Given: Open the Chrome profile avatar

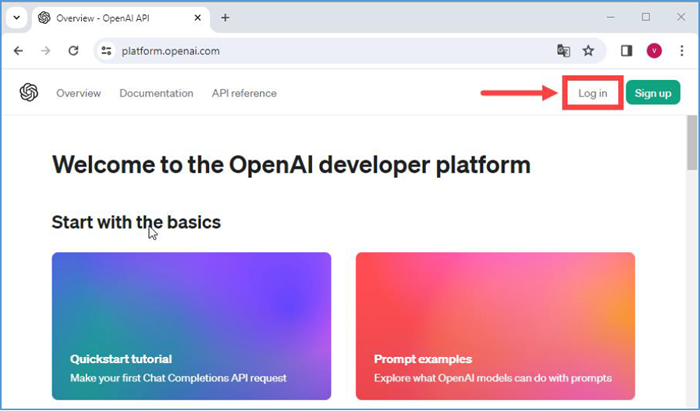Looking at the screenshot, I should [x=654, y=51].
